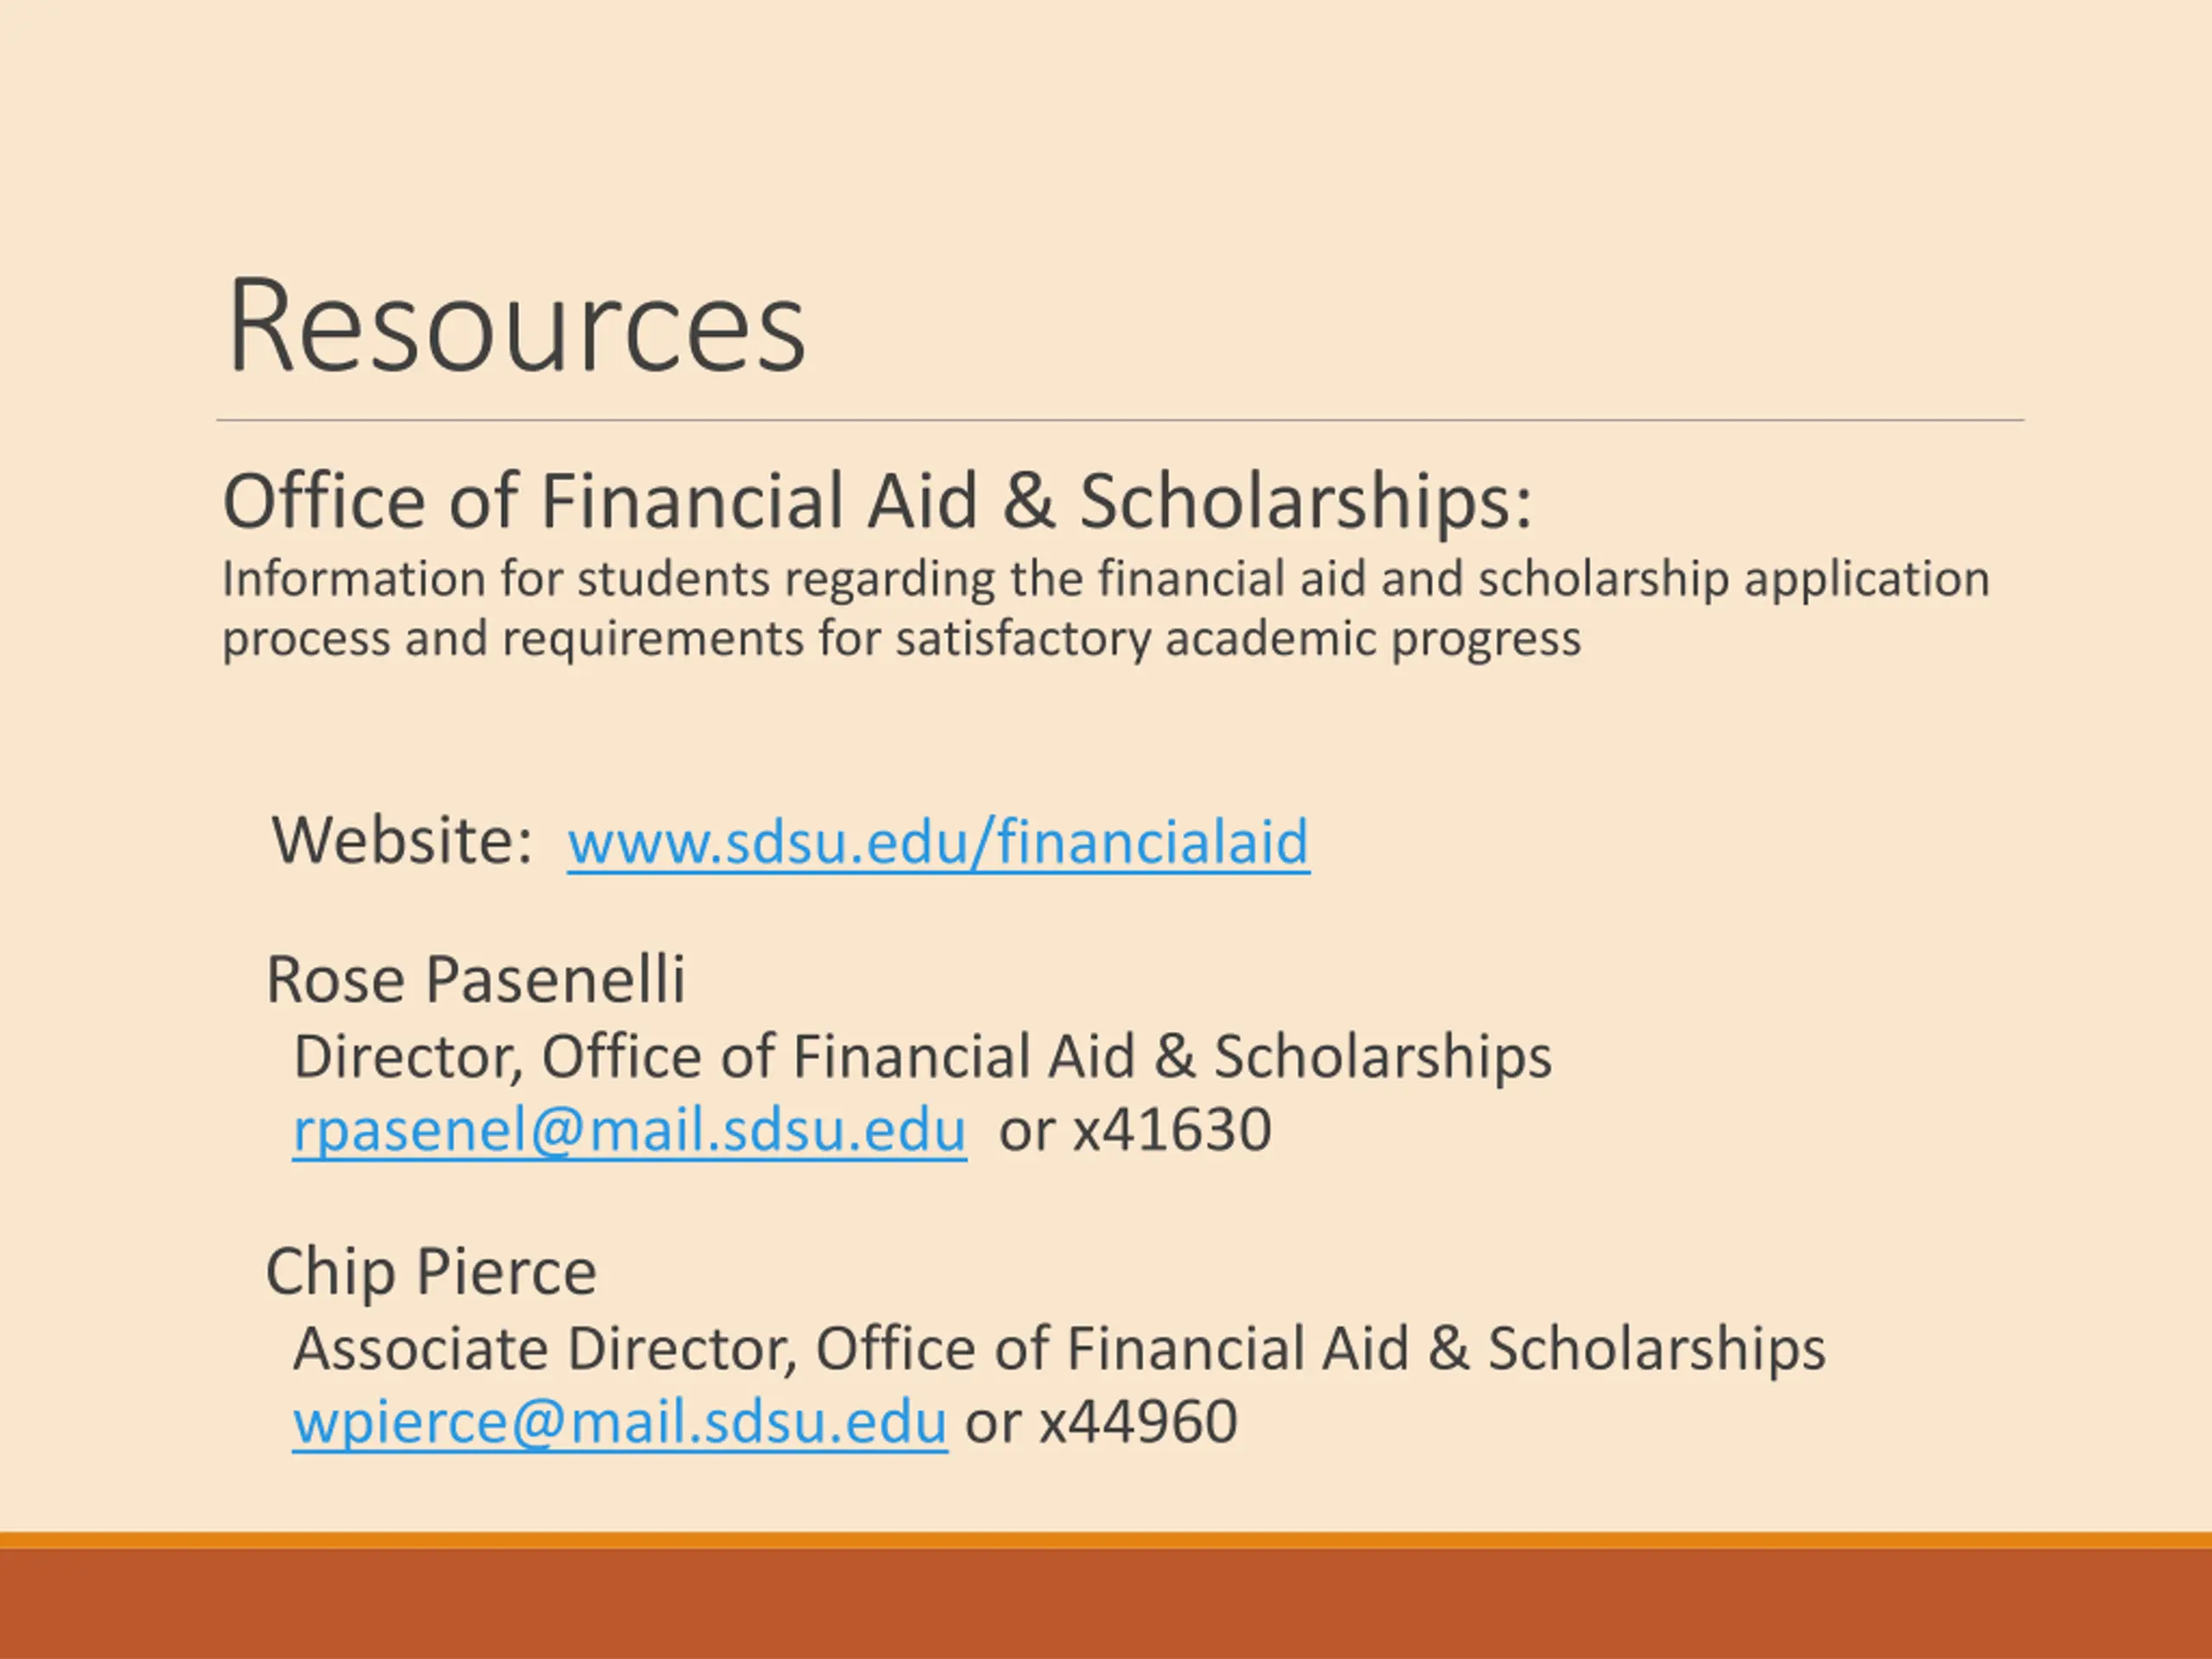The width and height of the screenshot is (2212, 1659).
Task: Click the Associate Director title line
Action: point(1059,1348)
